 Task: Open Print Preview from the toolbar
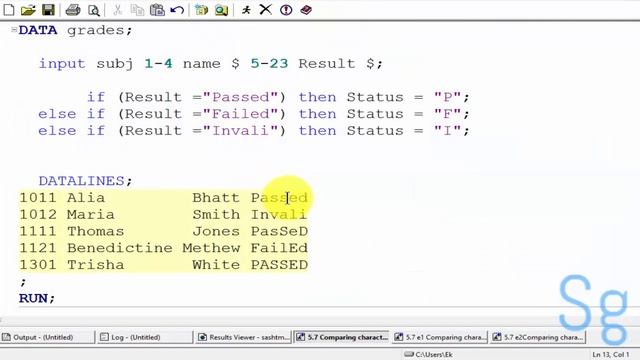click(94, 10)
